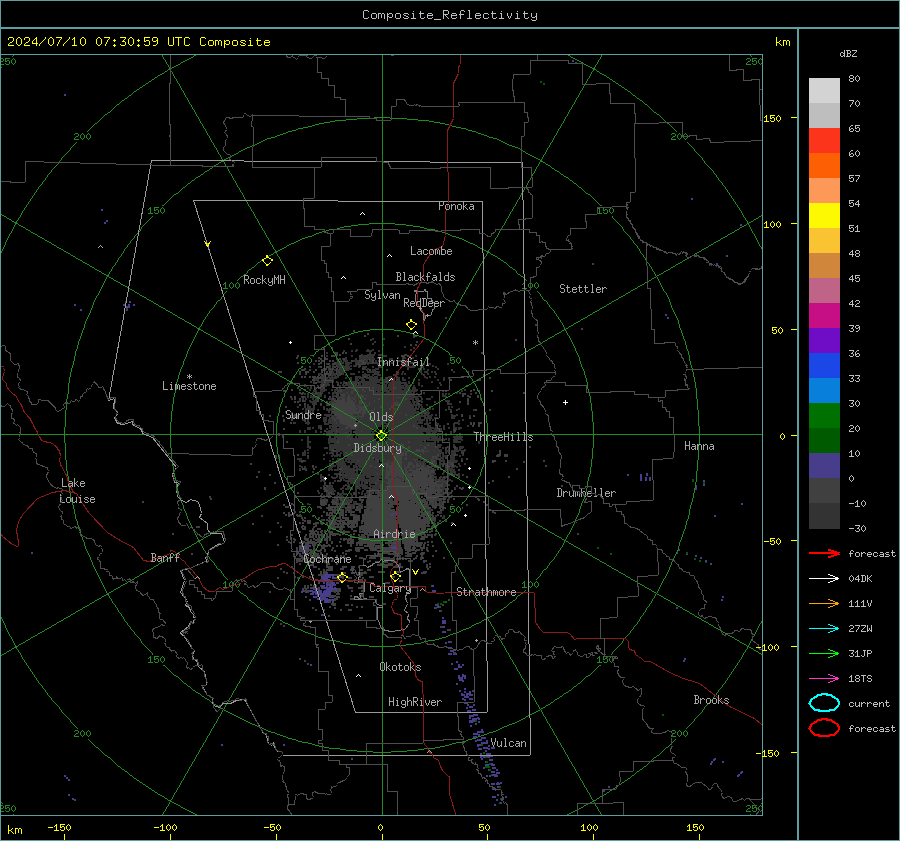Image resolution: width=900 pixels, height=841 pixels.
Task: Click the orange 57-60 dBZ swatch
Action: pos(824,165)
